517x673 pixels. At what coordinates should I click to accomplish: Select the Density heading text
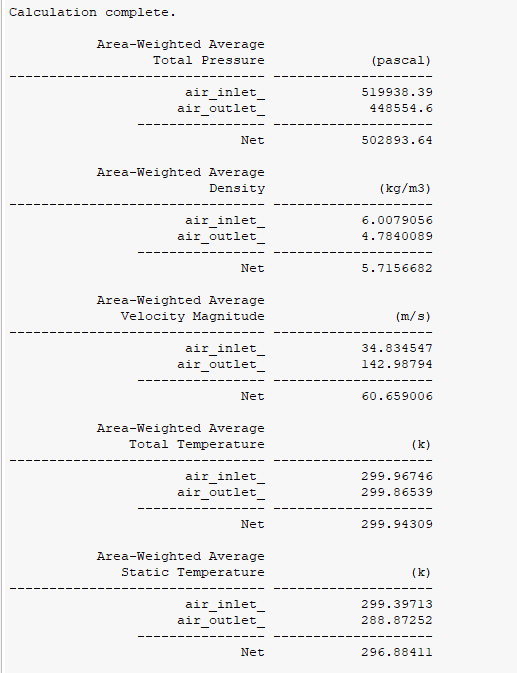(x=237, y=188)
